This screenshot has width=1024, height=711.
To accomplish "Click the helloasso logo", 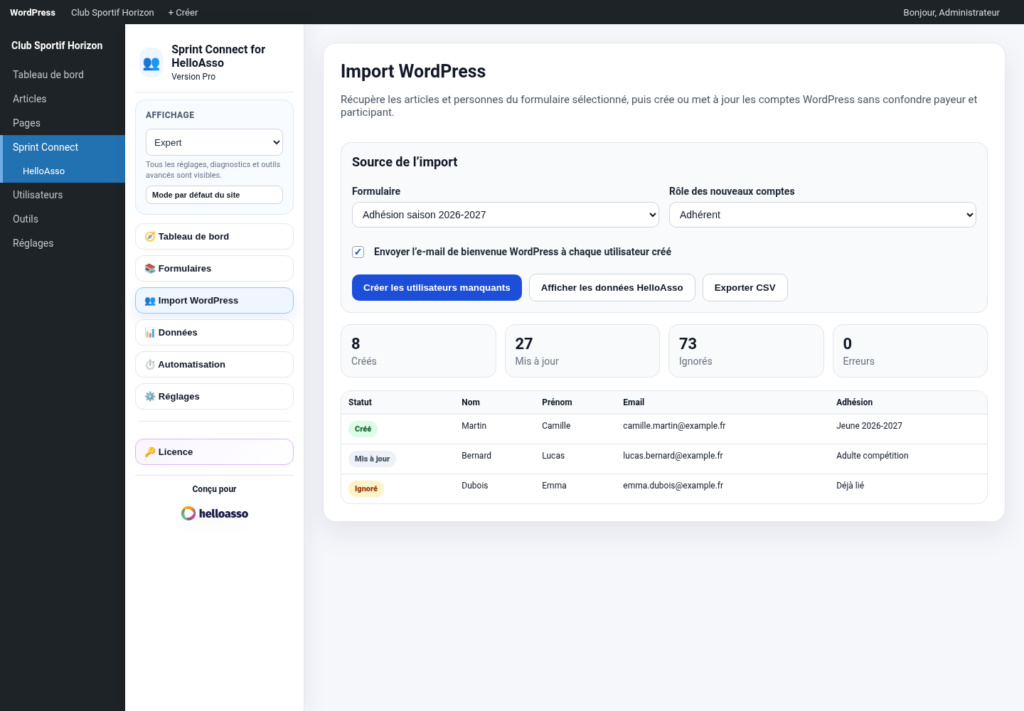I will coord(214,513).
